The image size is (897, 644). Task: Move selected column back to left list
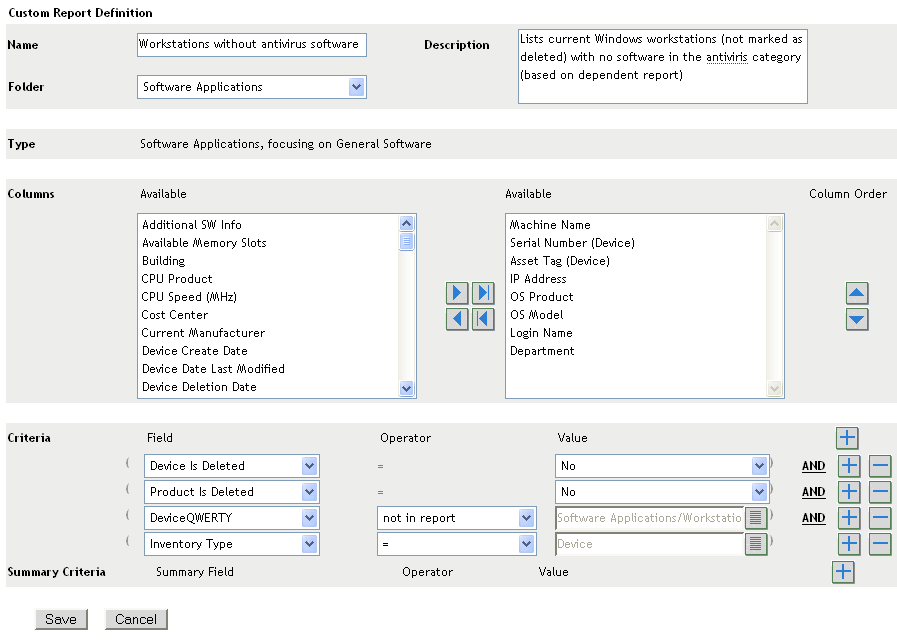(x=457, y=319)
